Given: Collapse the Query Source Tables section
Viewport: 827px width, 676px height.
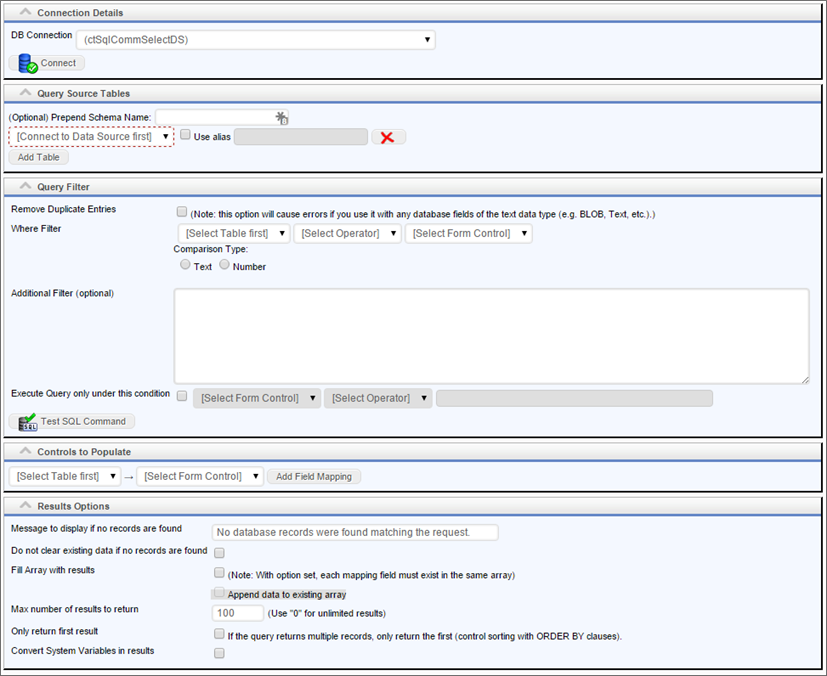Looking at the screenshot, I should pyautogui.click(x=24, y=93).
